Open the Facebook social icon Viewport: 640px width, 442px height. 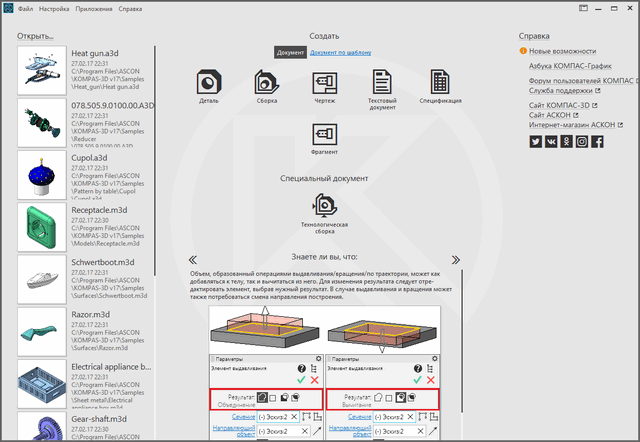point(598,142)
